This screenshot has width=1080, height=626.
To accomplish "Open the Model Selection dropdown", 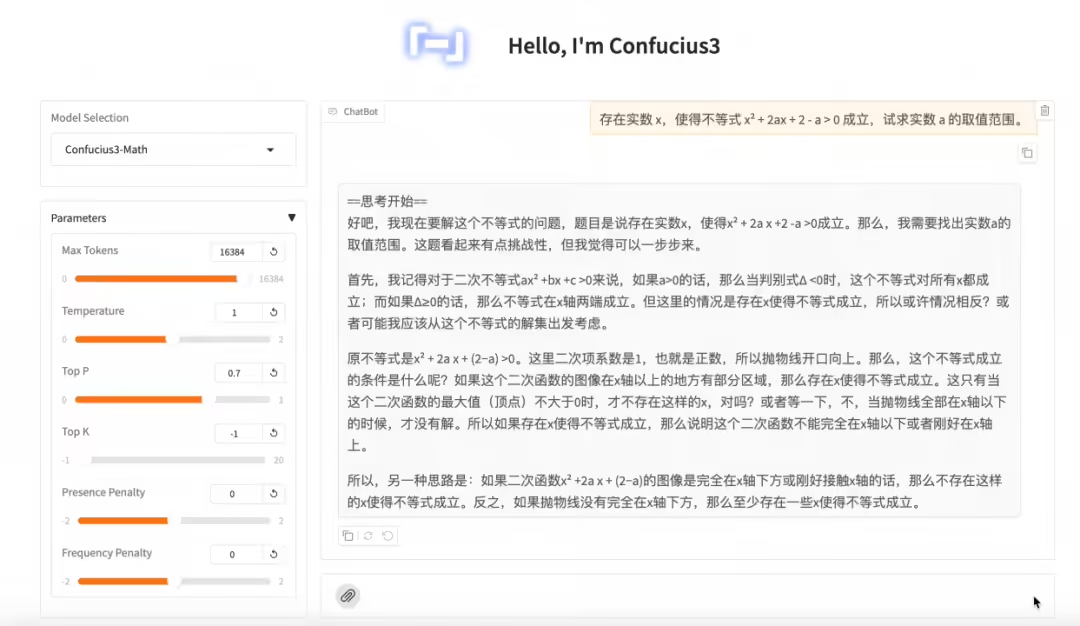I will pos(270,148).
